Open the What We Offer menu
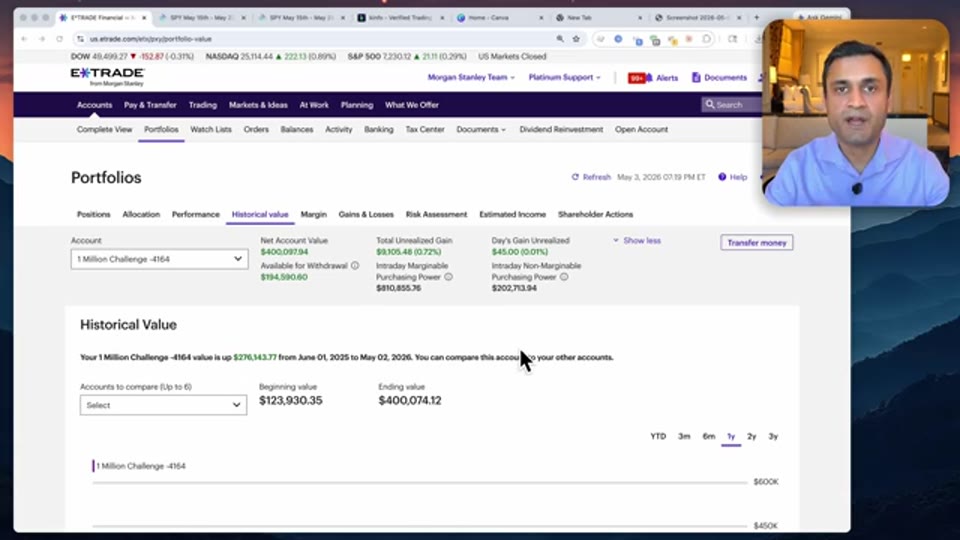 [x=412, y=105]
